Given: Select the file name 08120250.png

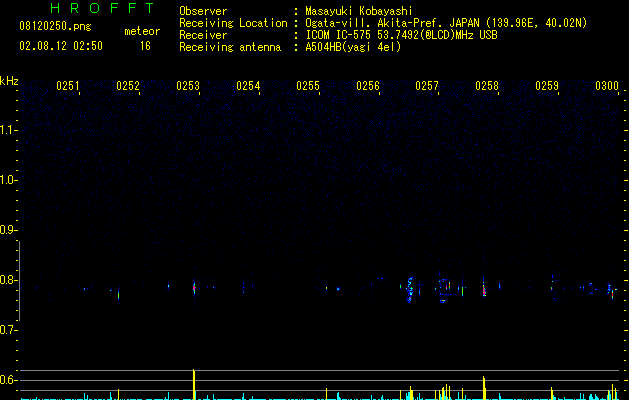Looking at the screenshot, I should tap(55, 26).
